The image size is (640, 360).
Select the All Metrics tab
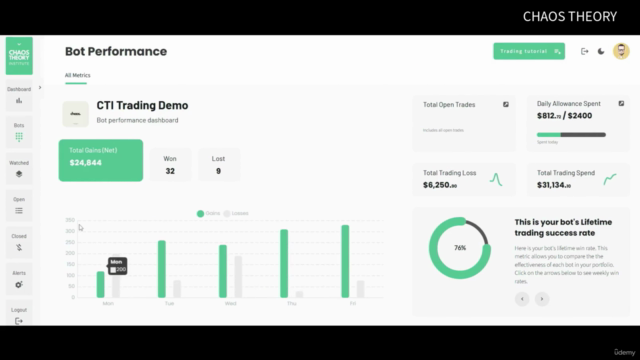point(77,75)
